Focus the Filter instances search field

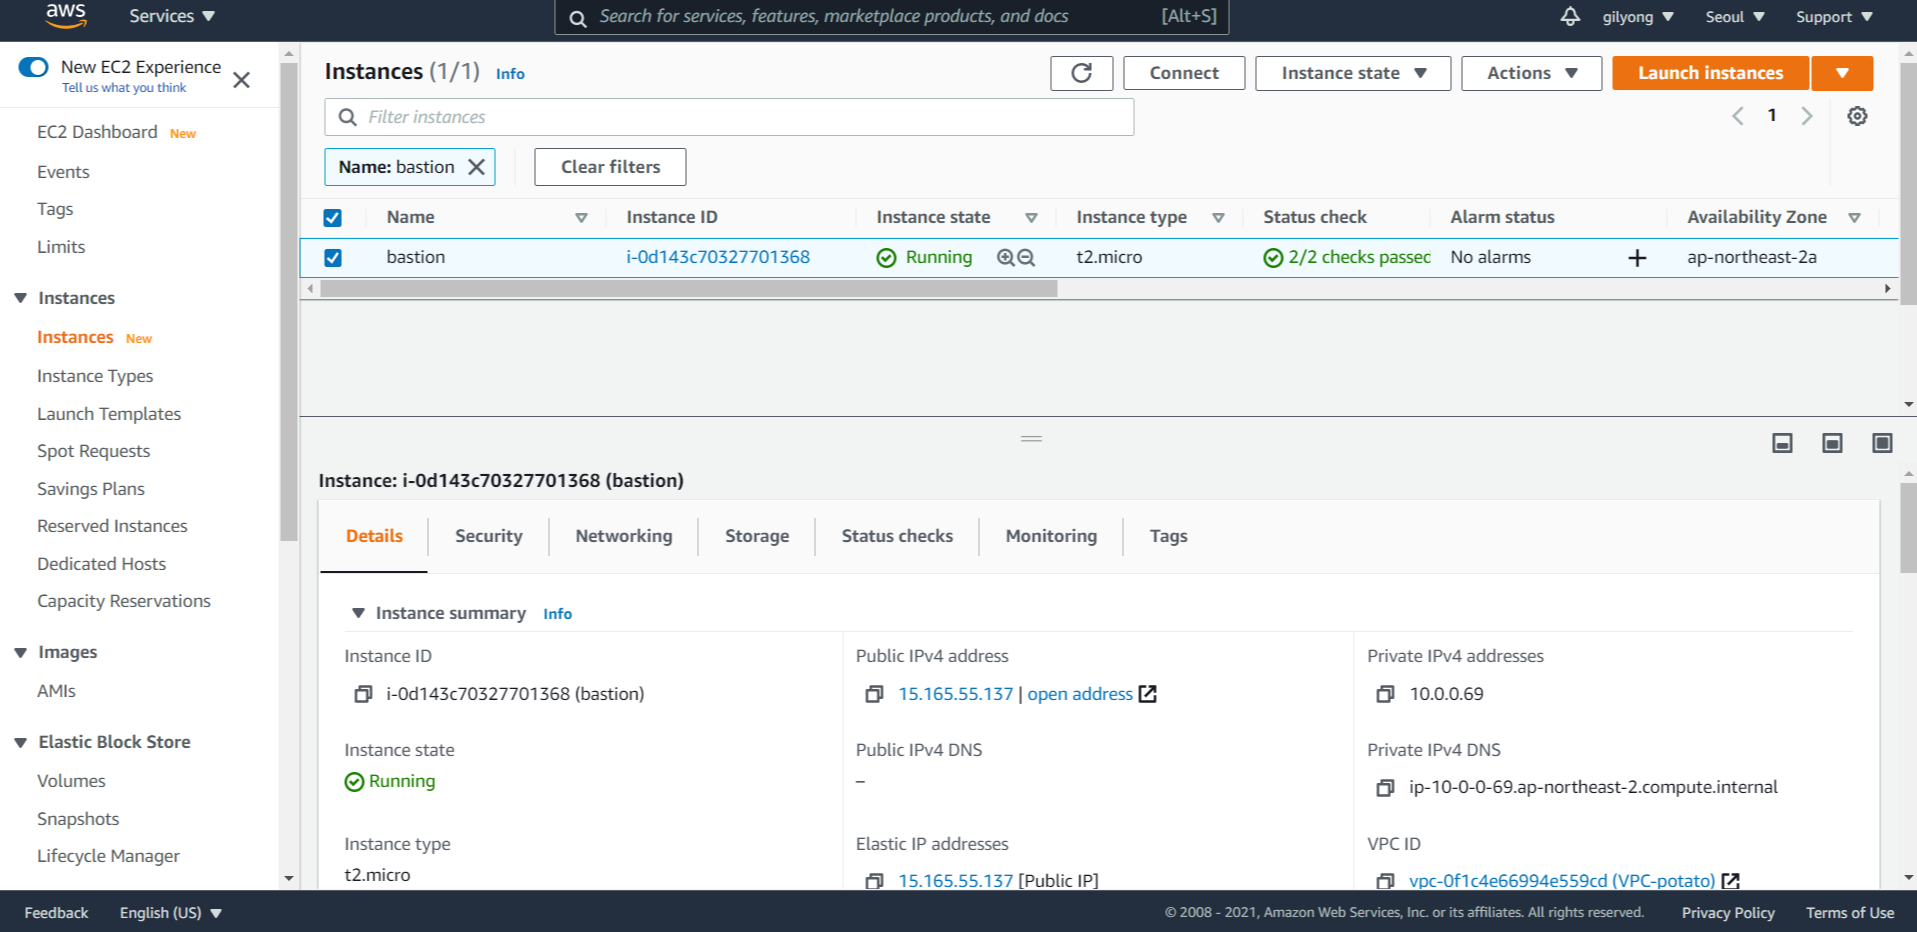729,117
